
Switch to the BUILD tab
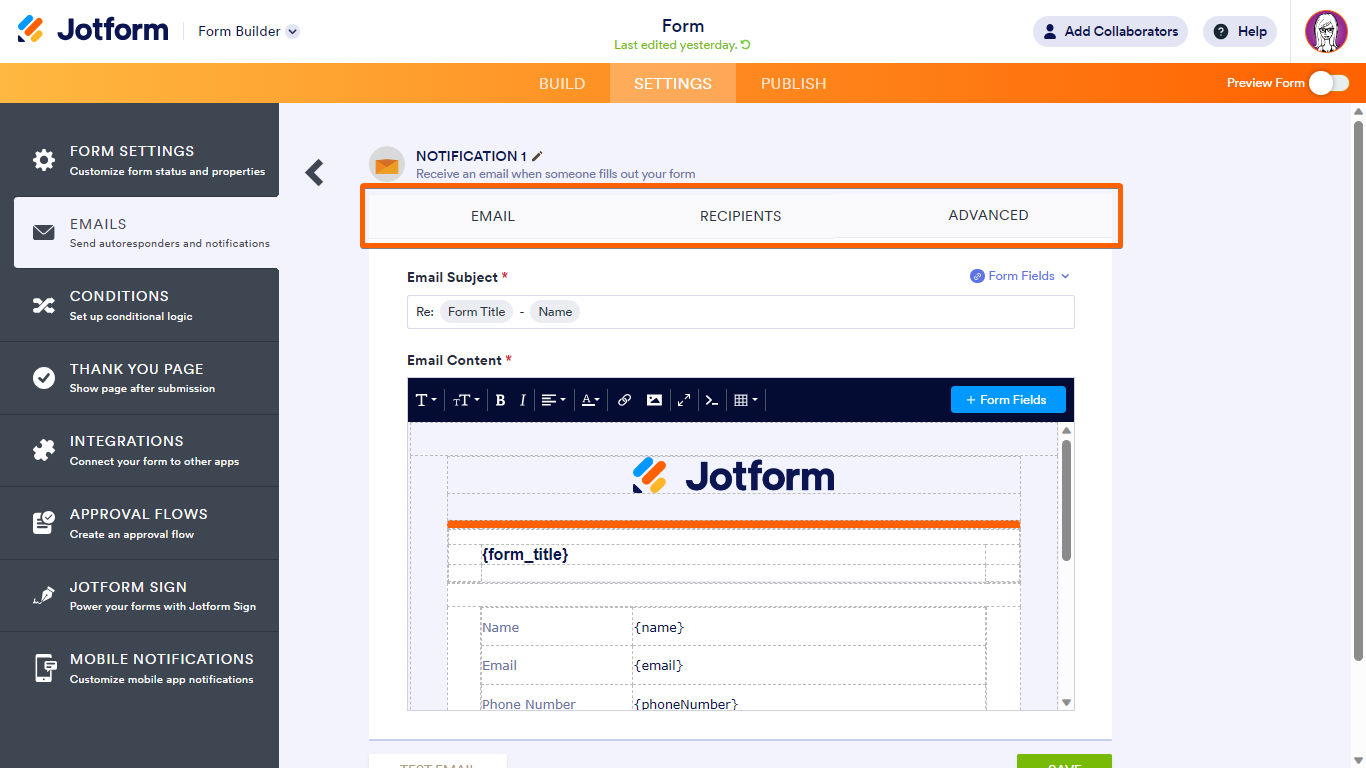tap(562, 83)
